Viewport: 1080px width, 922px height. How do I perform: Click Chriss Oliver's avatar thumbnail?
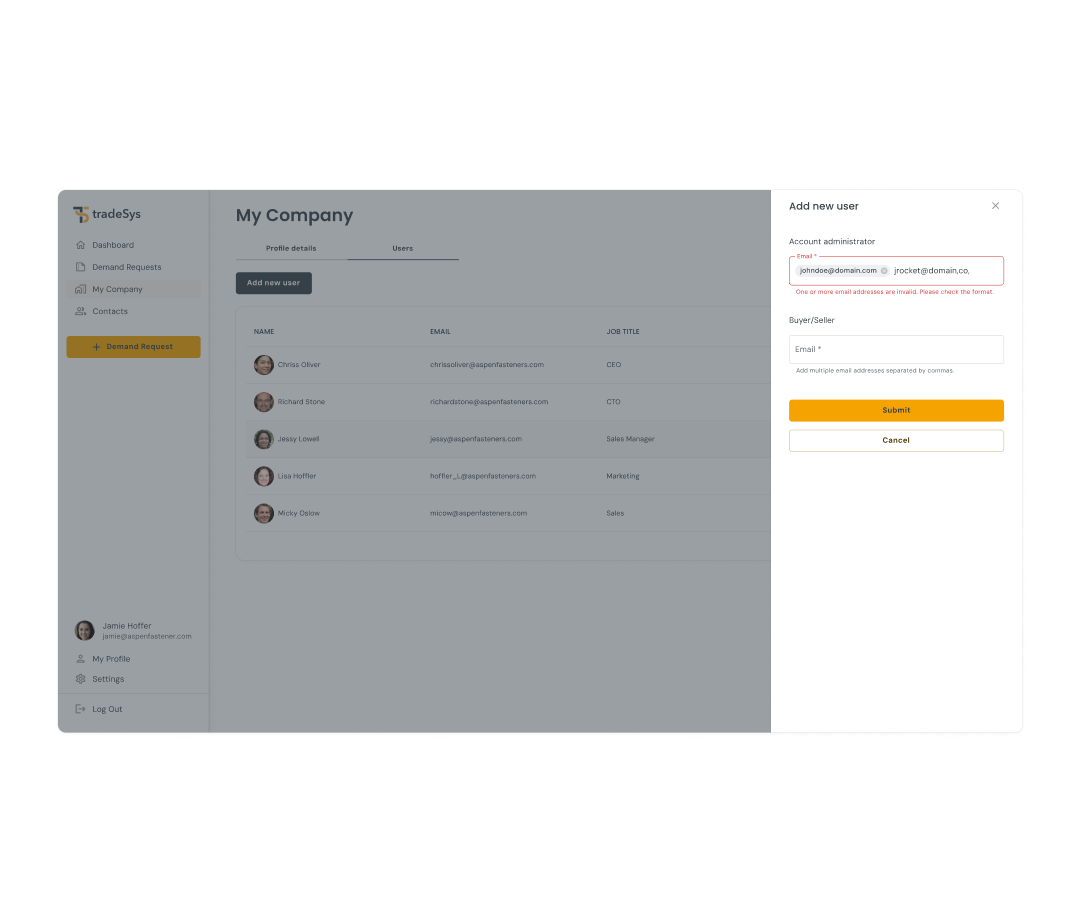[x=264, y=365]
